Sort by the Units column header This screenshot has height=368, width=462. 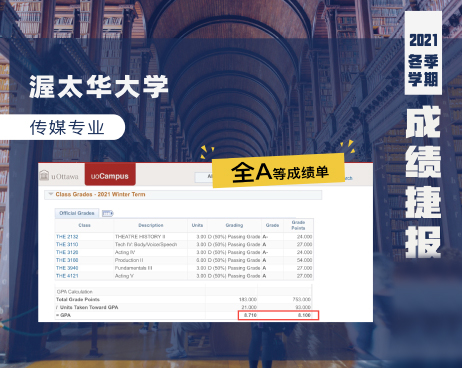pos(197,225)
